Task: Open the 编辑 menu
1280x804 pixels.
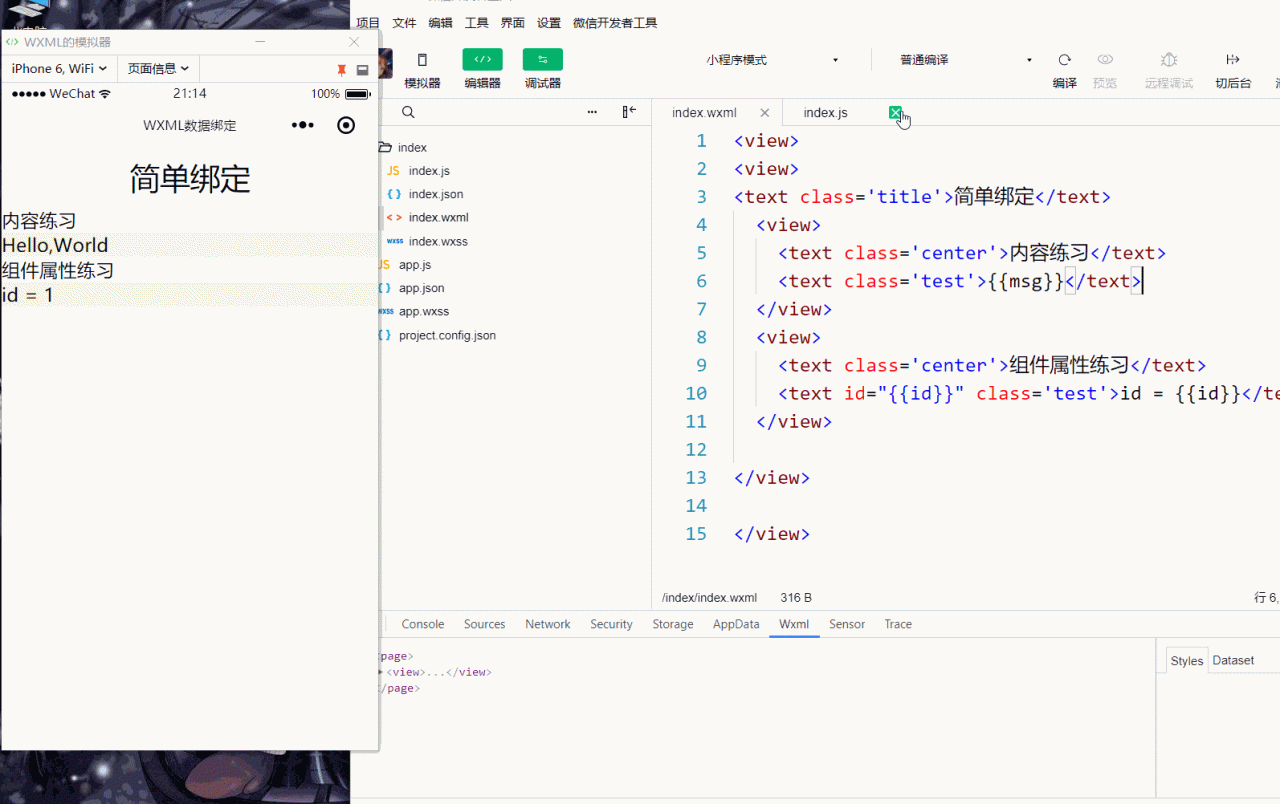Action: (x=440, y=23)
